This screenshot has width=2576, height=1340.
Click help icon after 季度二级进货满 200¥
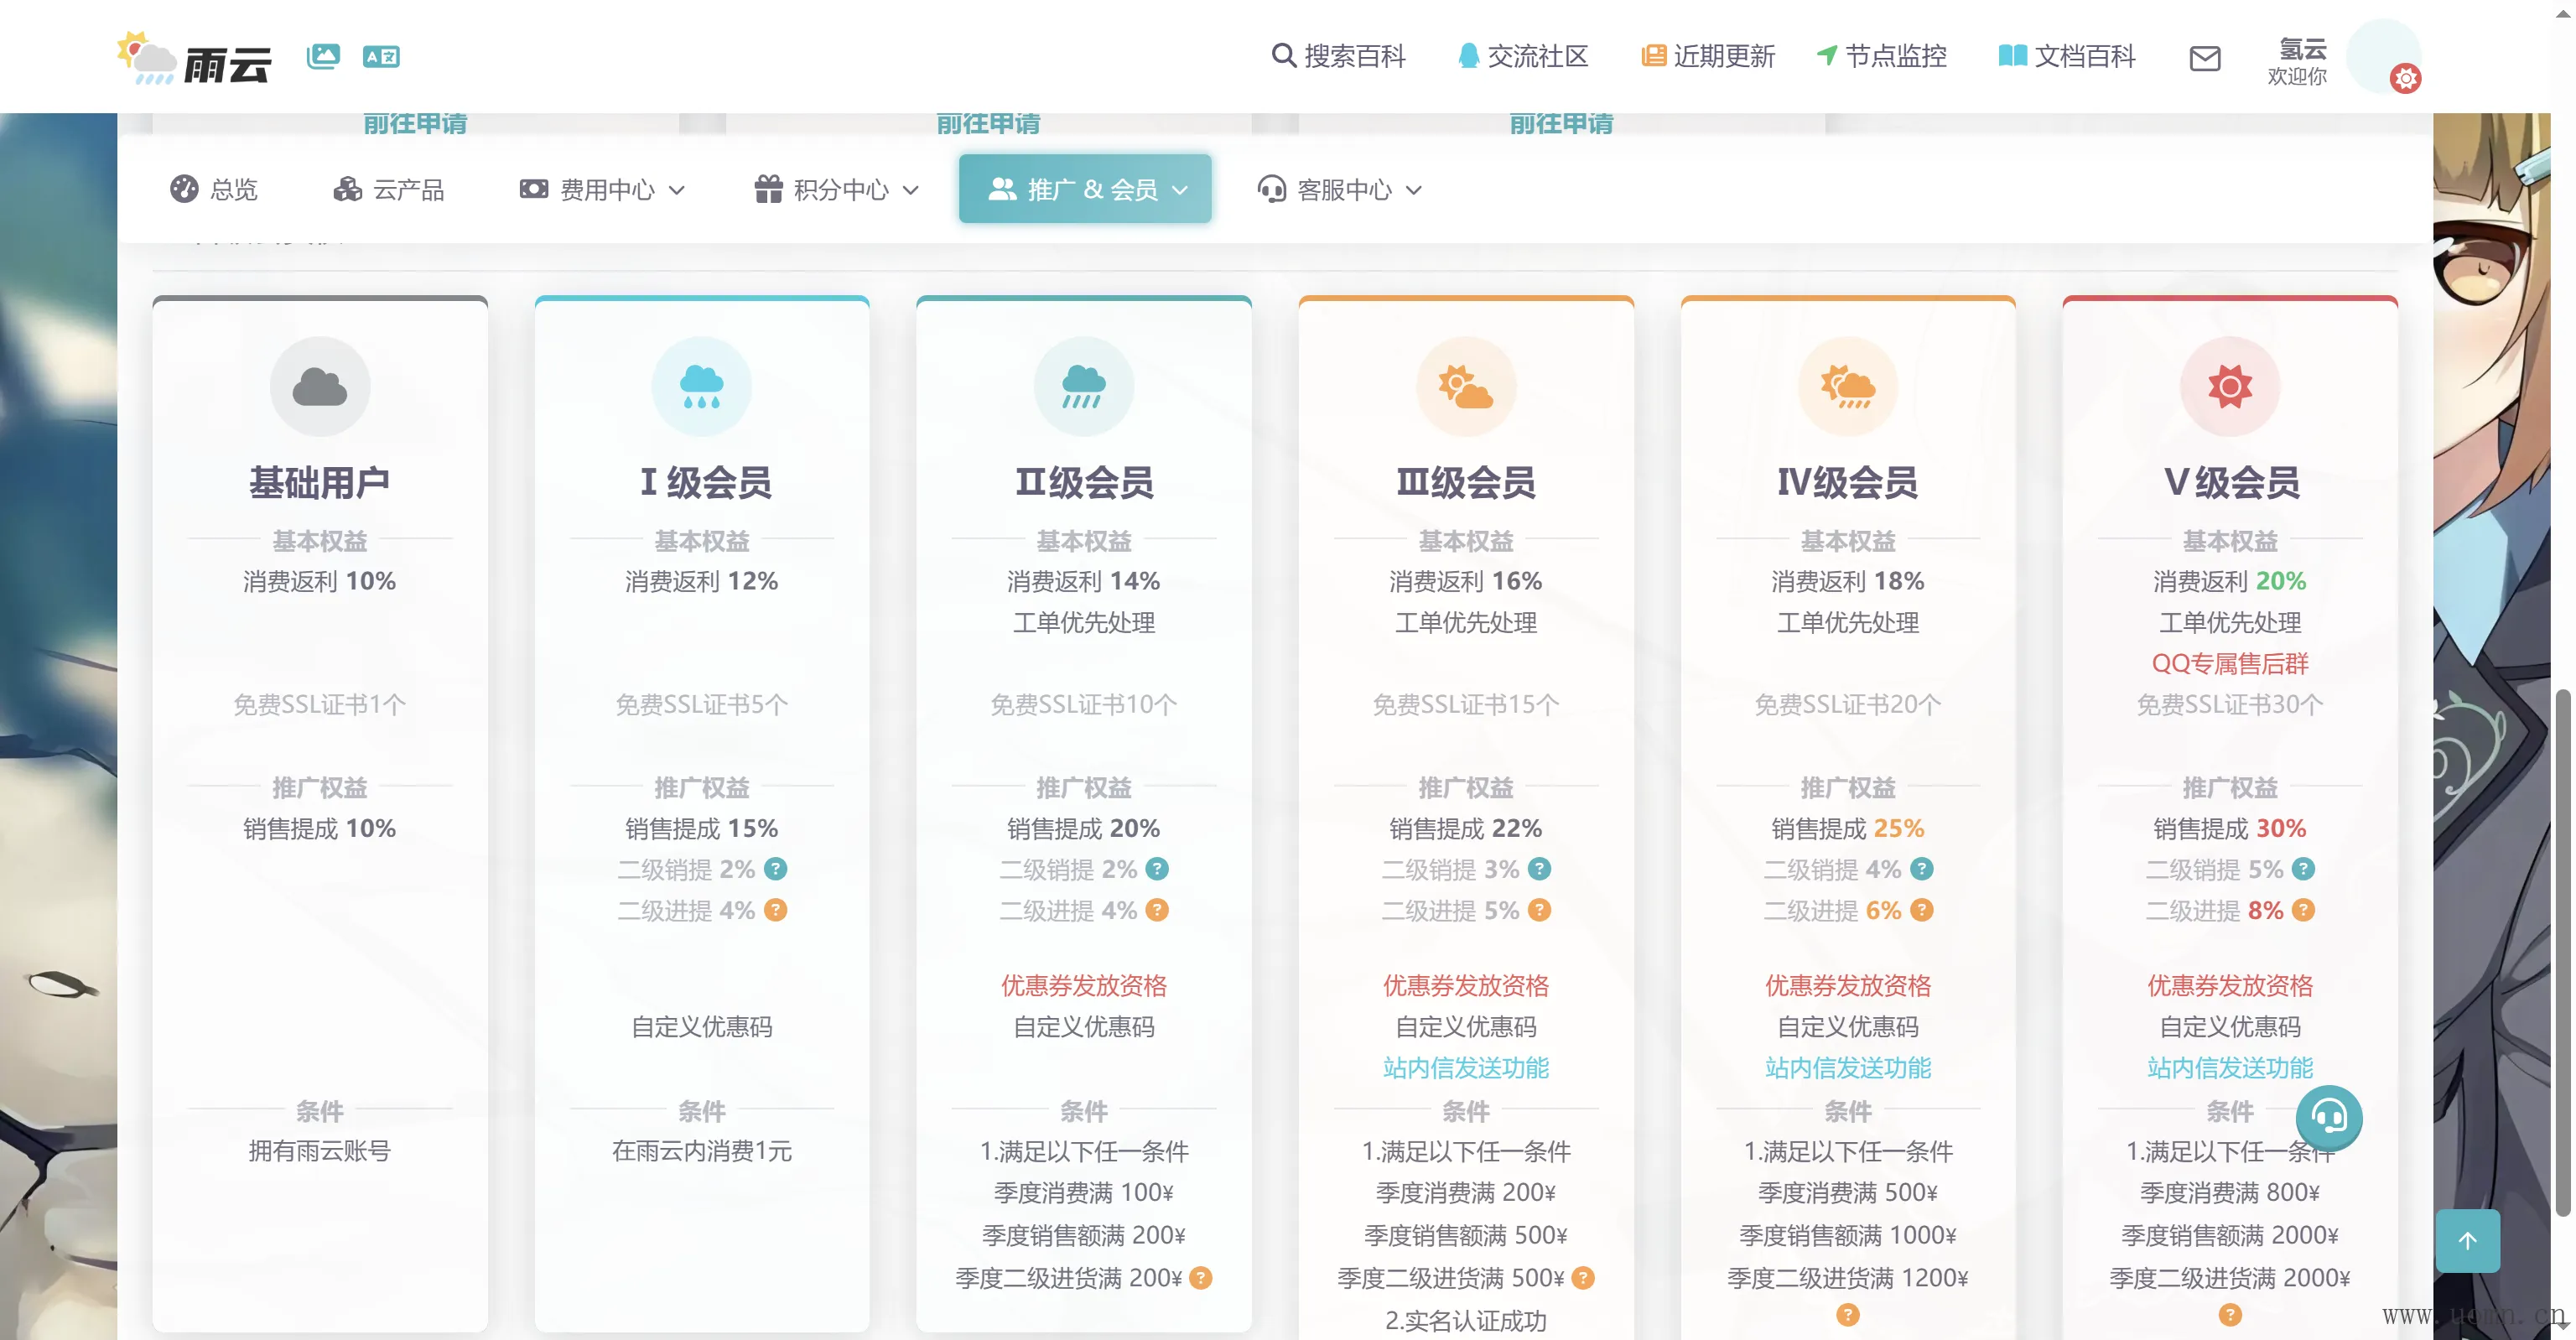[1201, 1278]
